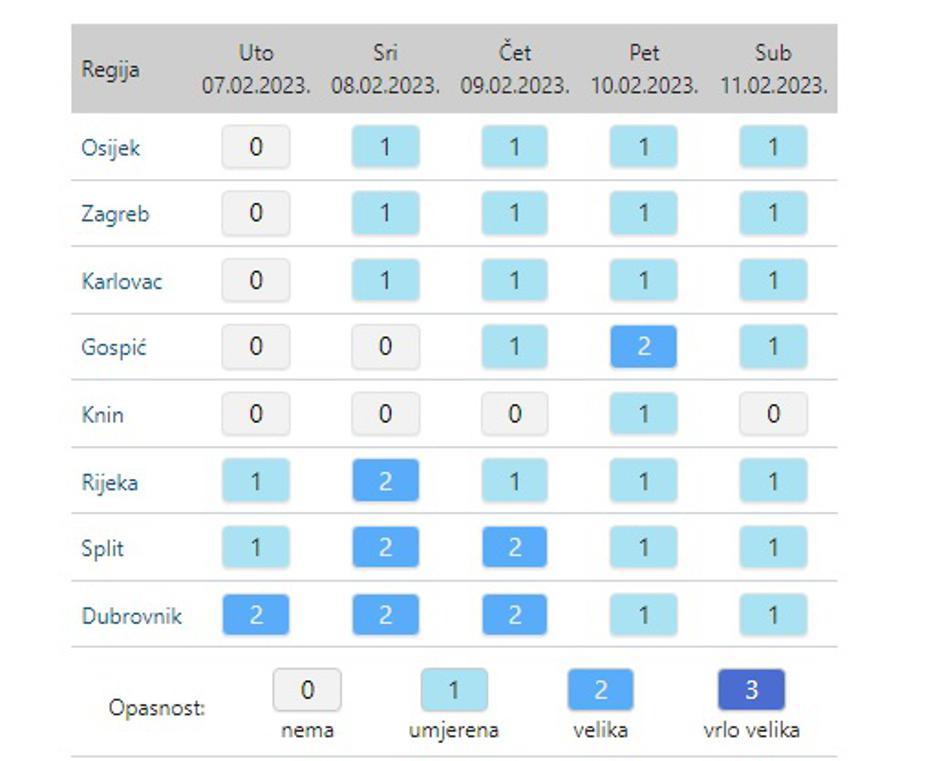Open the Split region link
The height and width of the screenshot is (761, 940).
click(103, 548)
